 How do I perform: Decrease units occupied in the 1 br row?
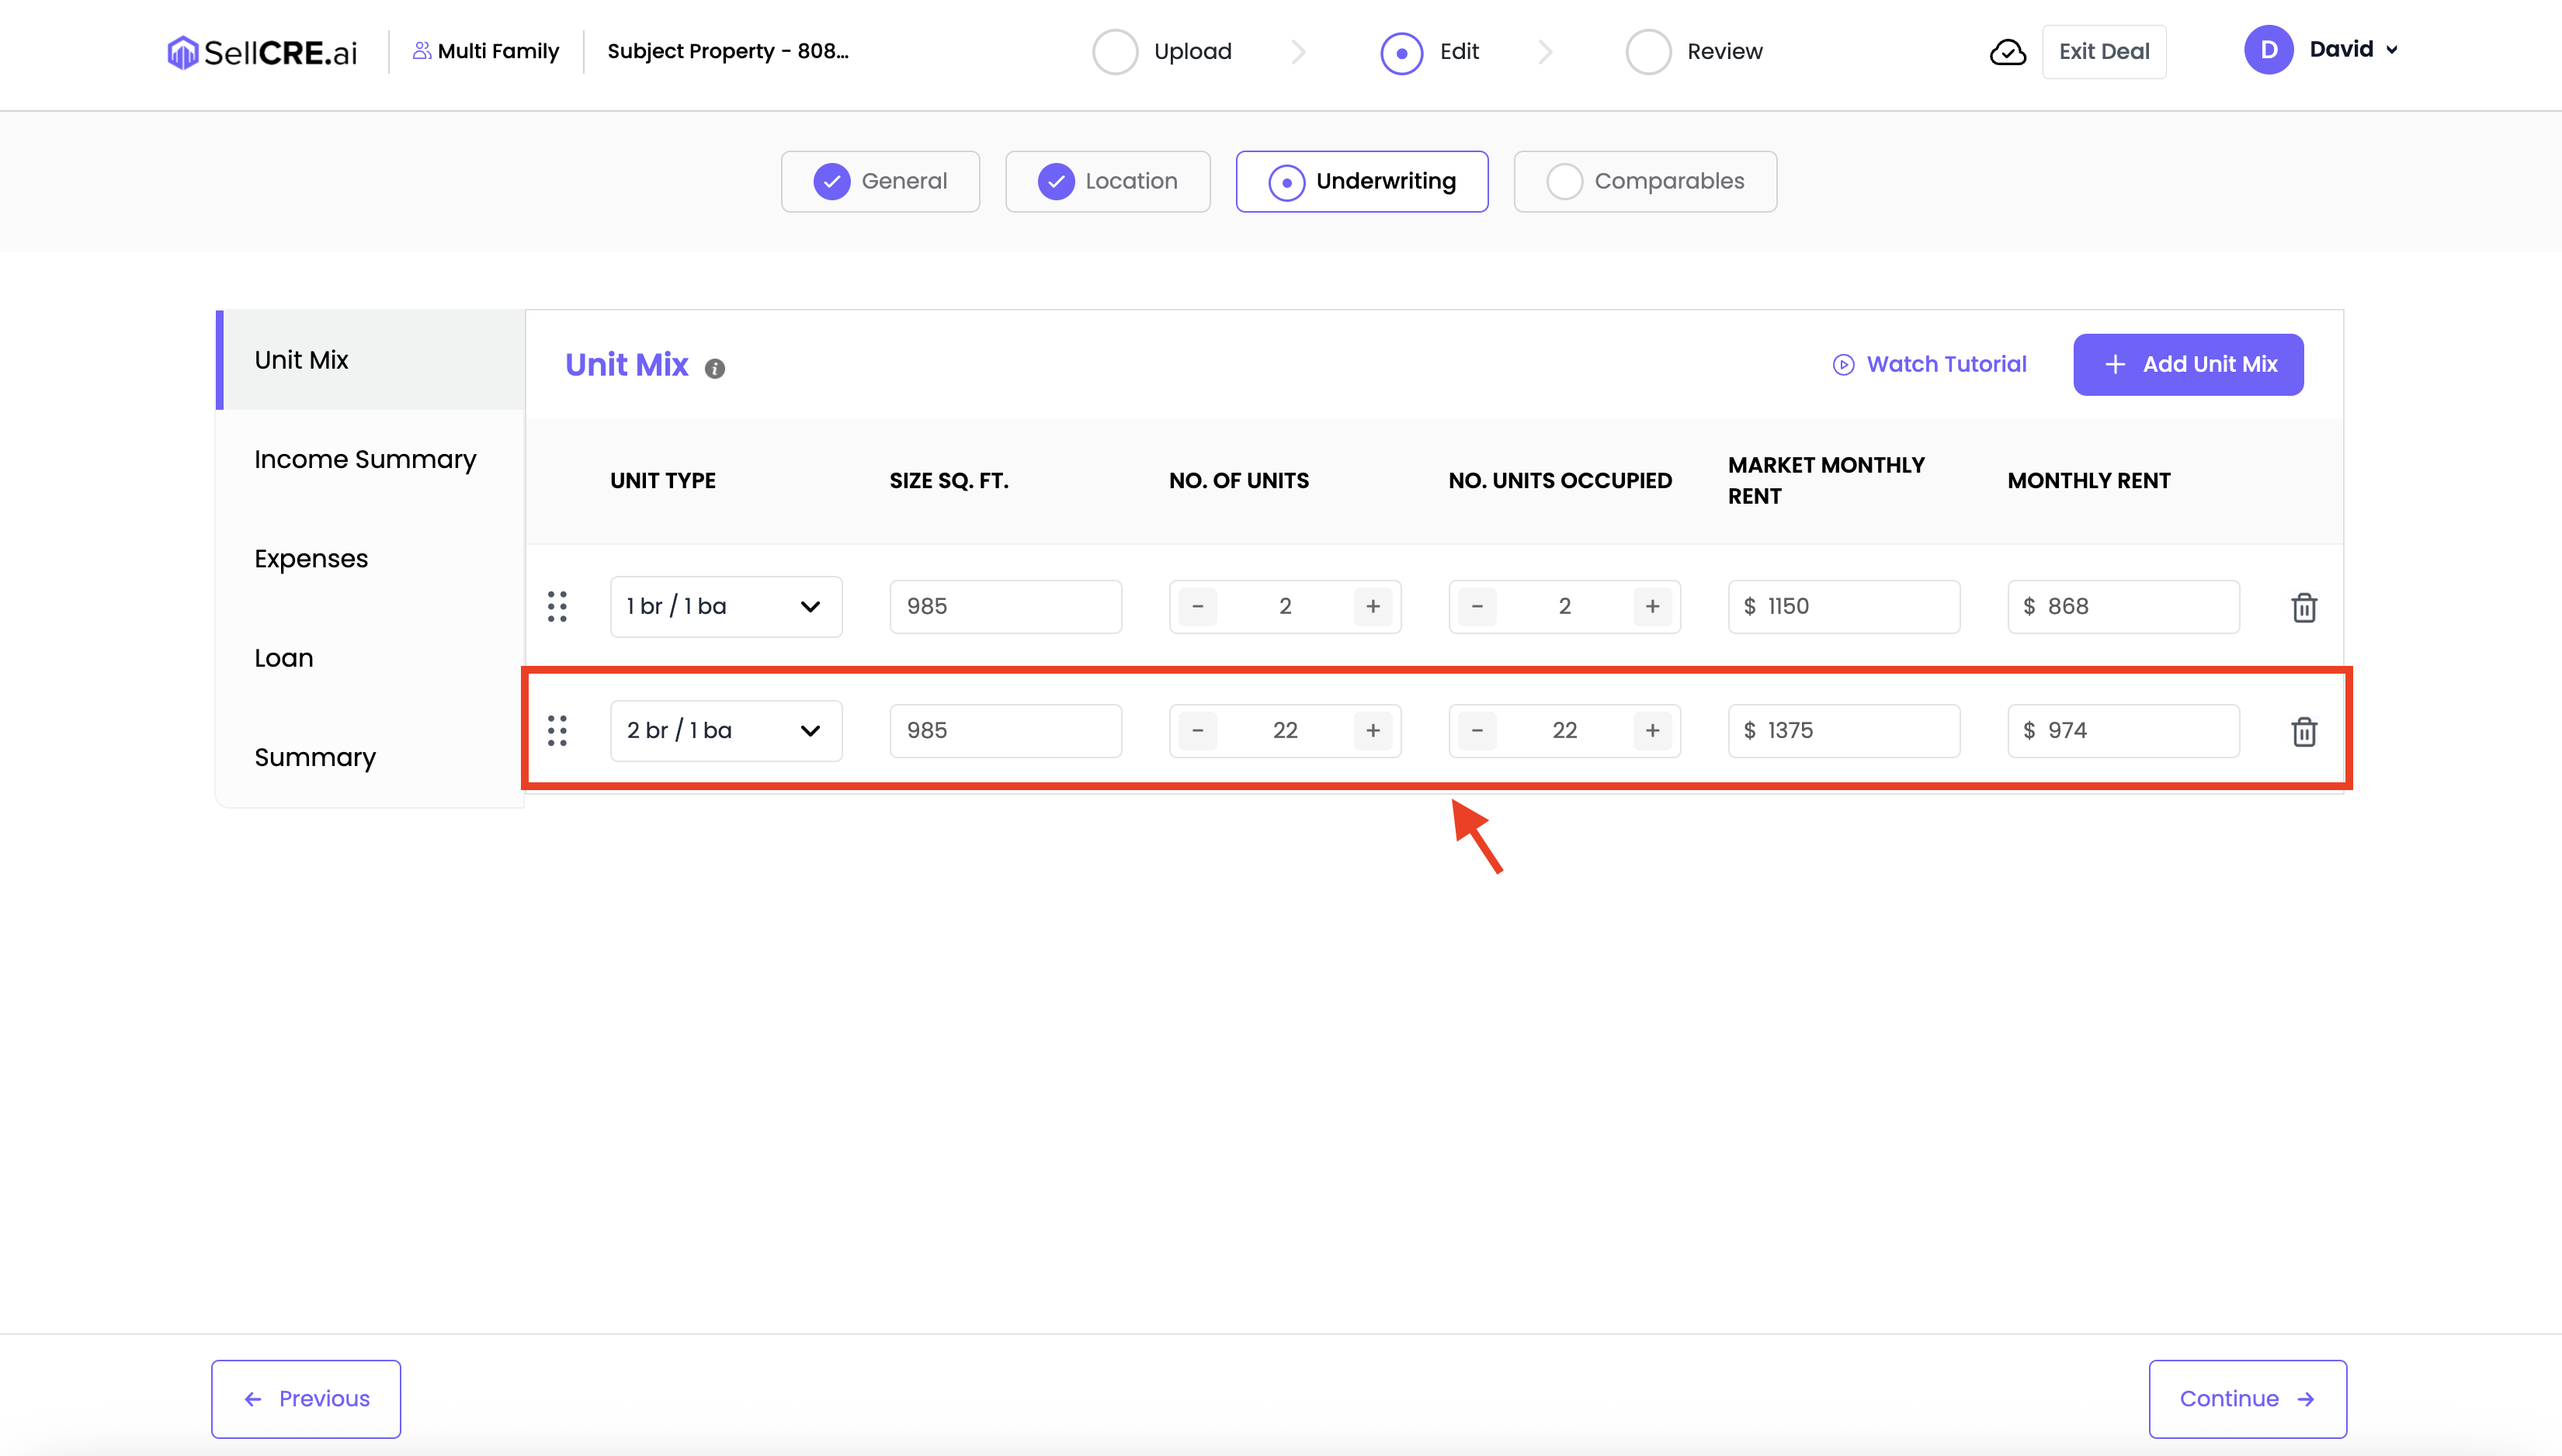pos(1477,606)
